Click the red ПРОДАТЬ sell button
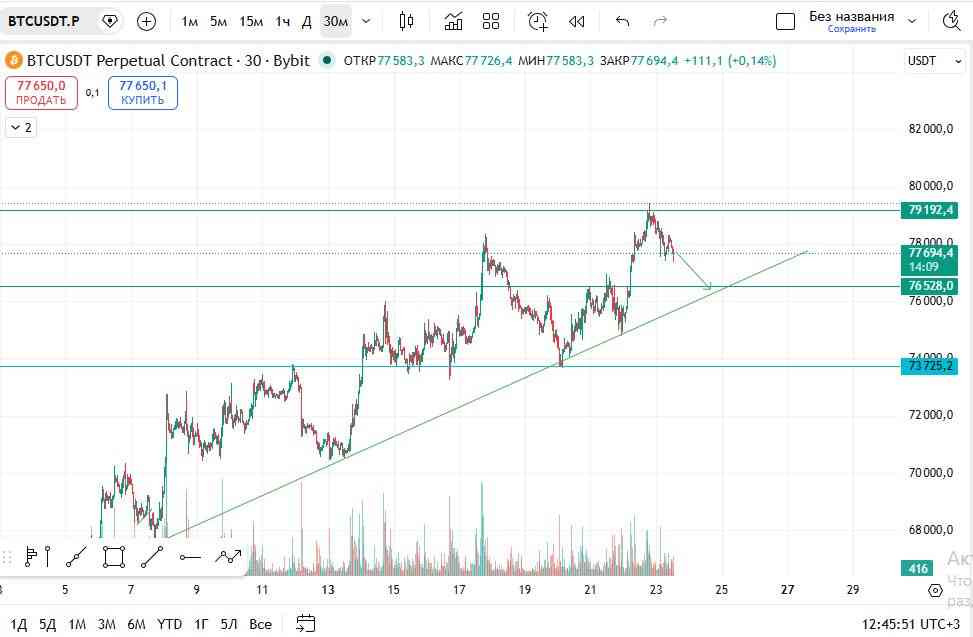973x637 pixels. click(41, 92)
